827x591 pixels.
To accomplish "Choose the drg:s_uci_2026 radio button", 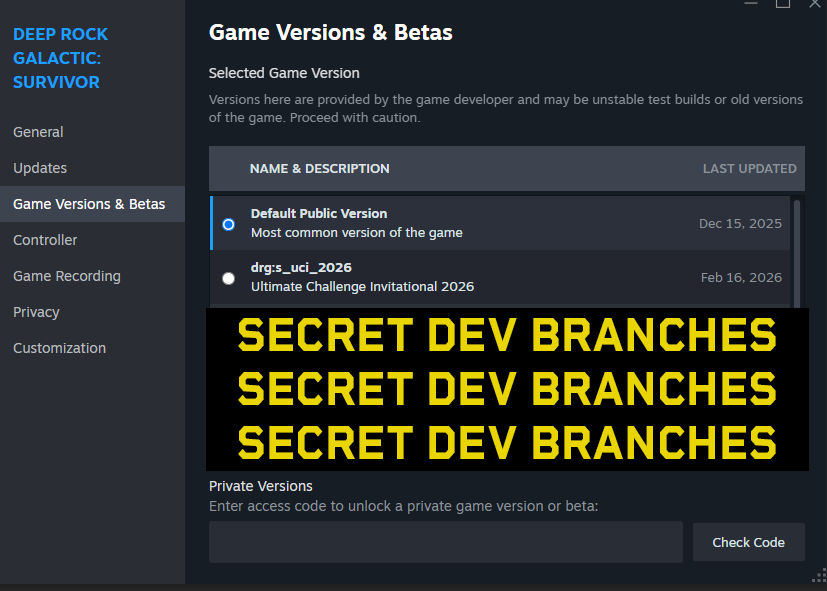I will pyautogui.click(x=229, y=278).
